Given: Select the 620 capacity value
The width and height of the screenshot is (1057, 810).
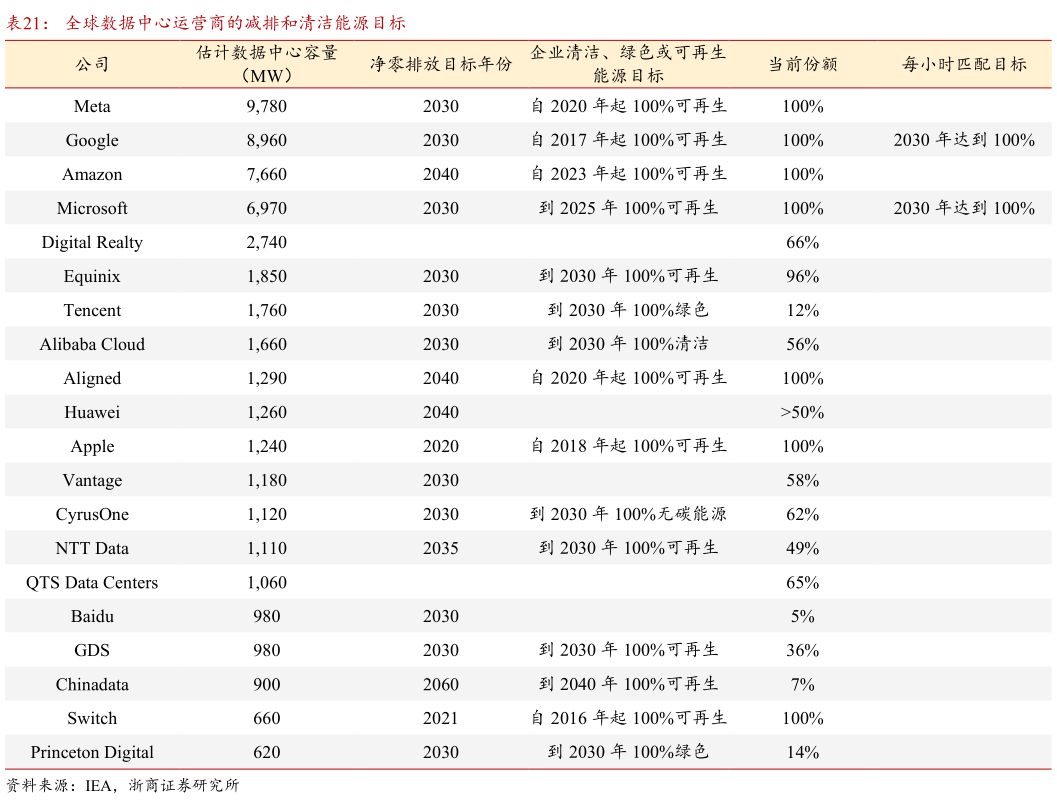Looking at the screenshot, I should point(267,753).
